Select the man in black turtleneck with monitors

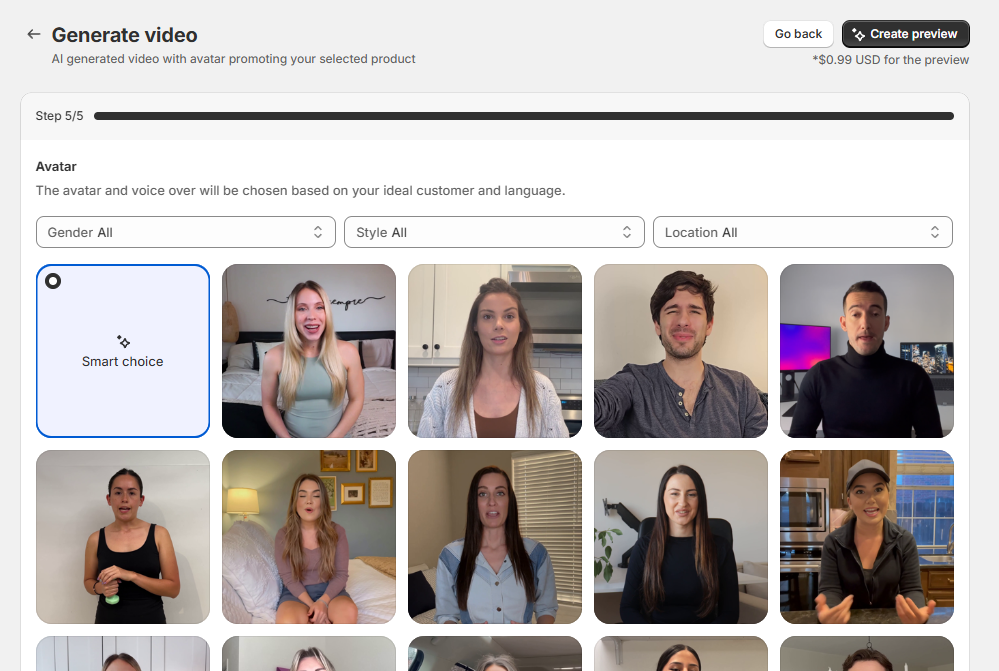(x=866, y=351)
